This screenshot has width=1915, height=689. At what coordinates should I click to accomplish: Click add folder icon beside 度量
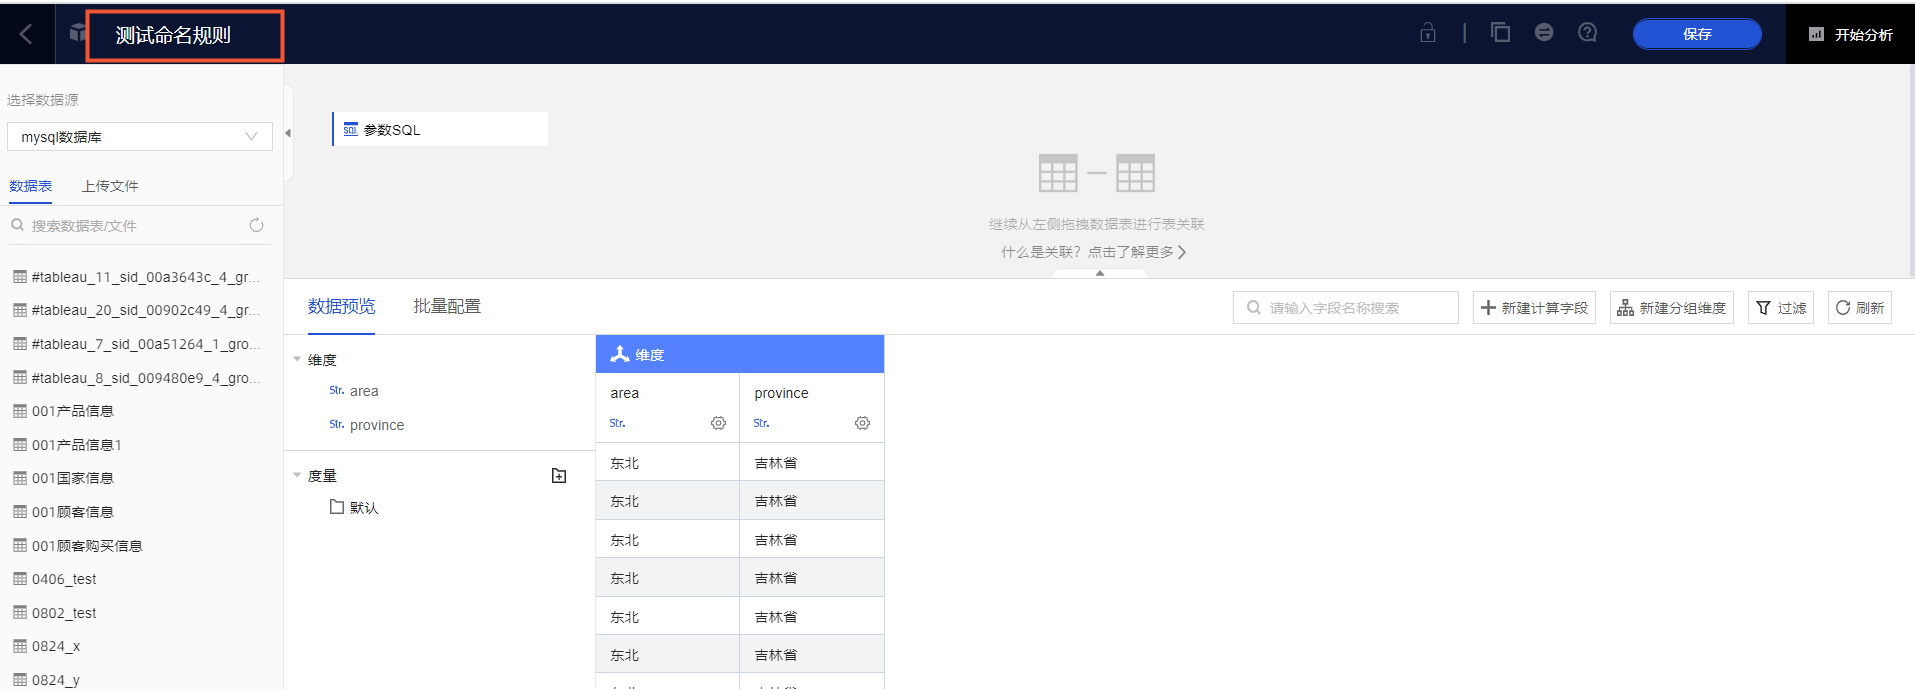coord(559,476)
